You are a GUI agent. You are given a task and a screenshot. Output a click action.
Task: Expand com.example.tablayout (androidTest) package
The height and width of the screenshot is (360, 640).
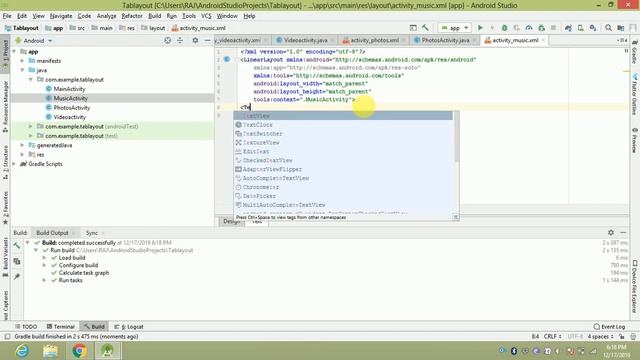tap(31, 127)
